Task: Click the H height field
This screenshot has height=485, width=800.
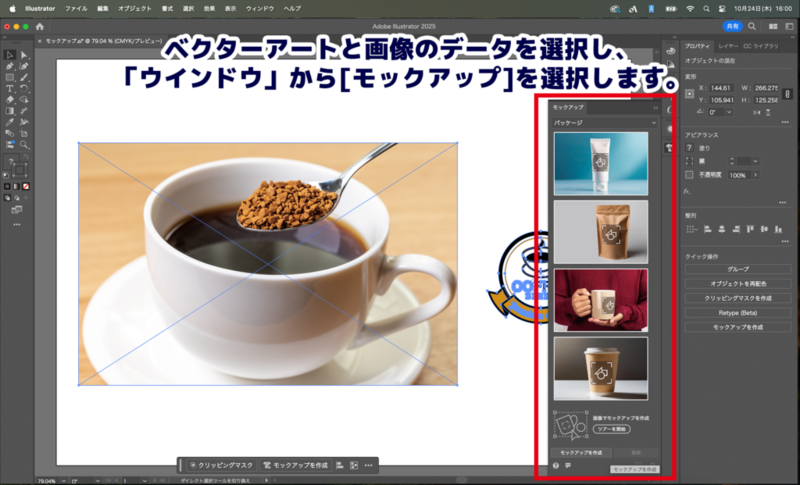Action: [x=765, y=100]
